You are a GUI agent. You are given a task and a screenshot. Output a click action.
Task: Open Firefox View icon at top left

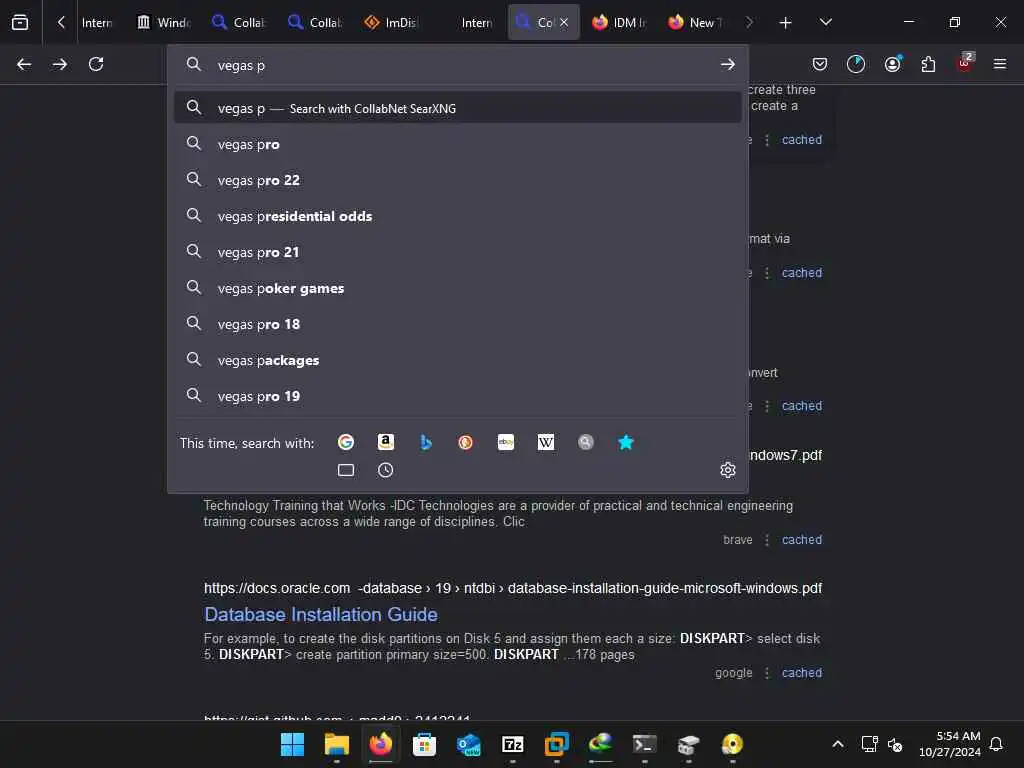(20, 22)
